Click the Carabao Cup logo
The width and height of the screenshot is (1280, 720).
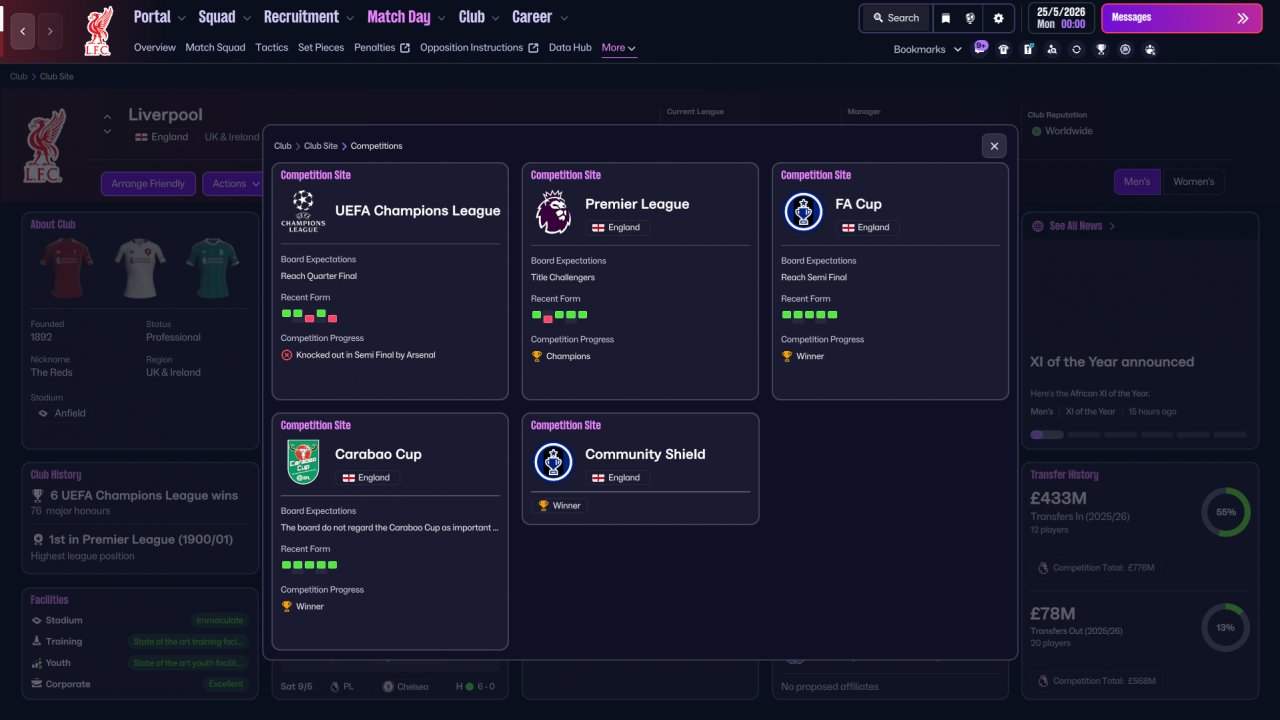[x=303, y=462]
